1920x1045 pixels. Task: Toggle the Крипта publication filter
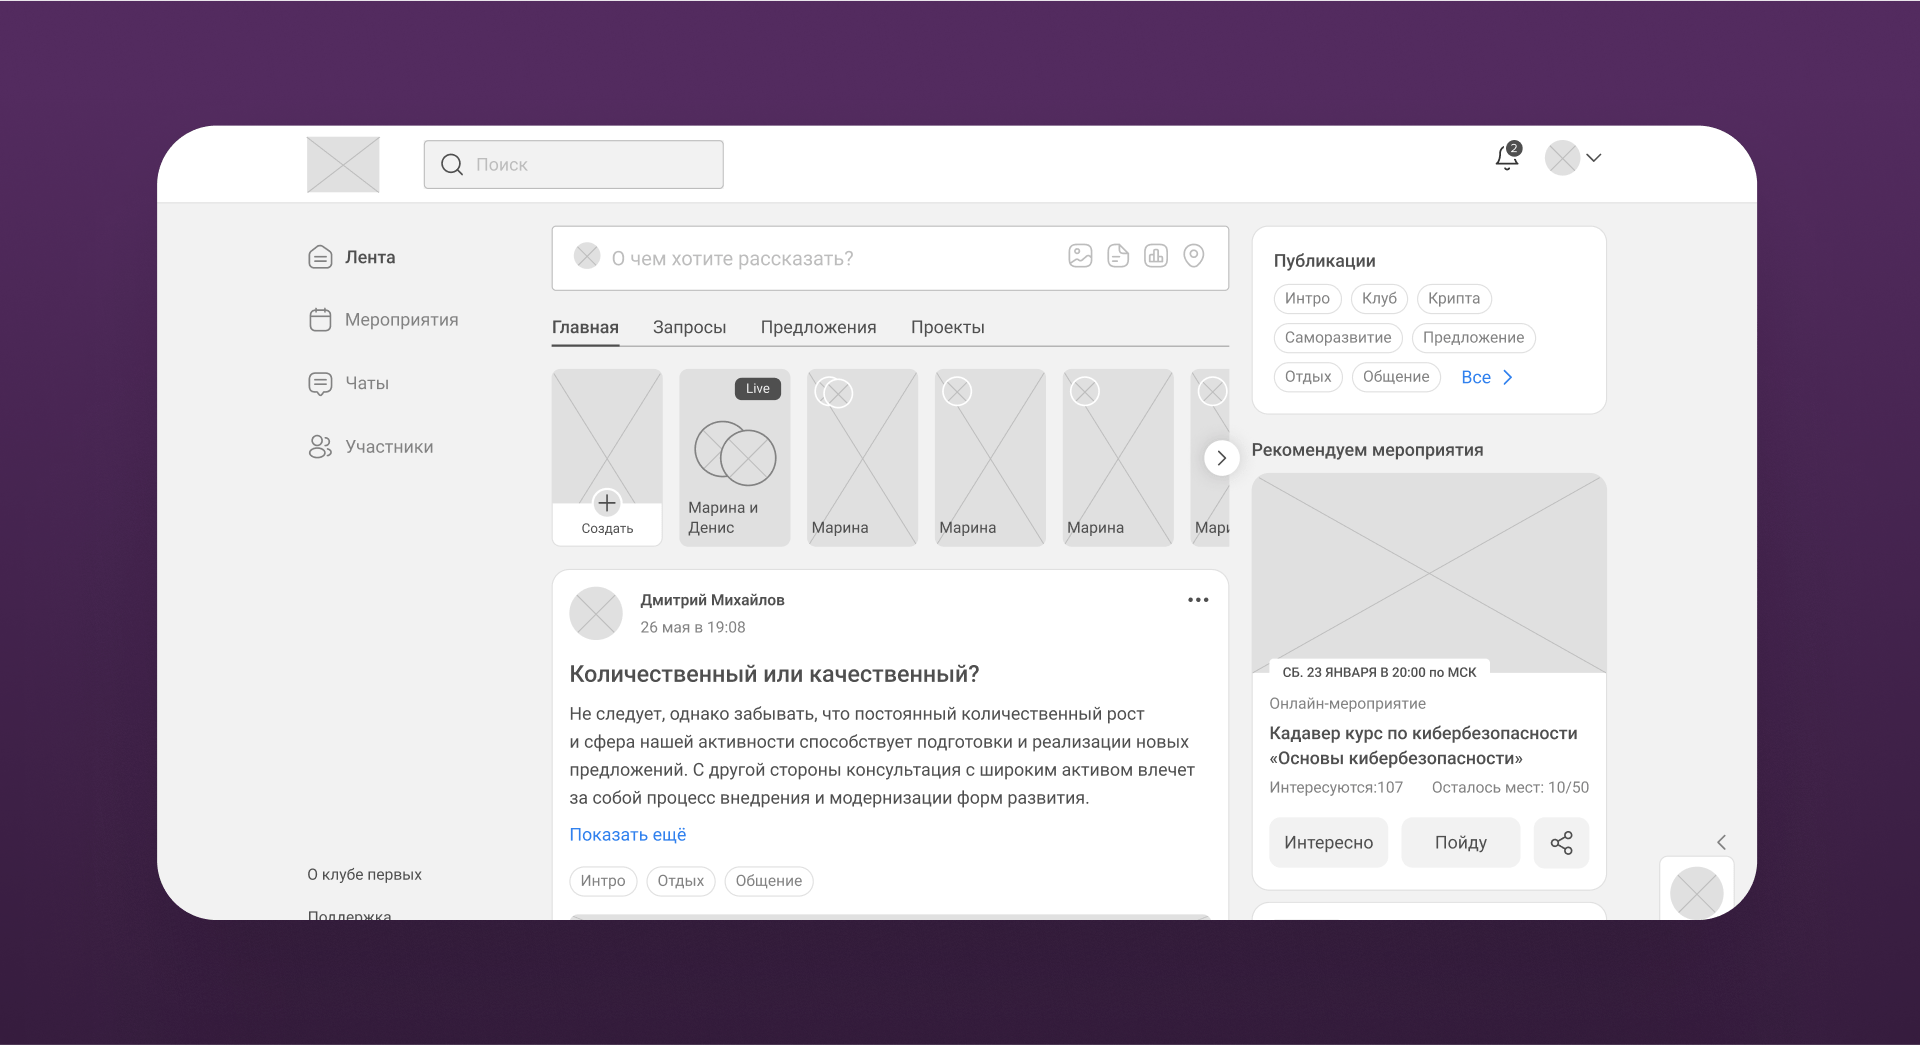pos(1453,298)
